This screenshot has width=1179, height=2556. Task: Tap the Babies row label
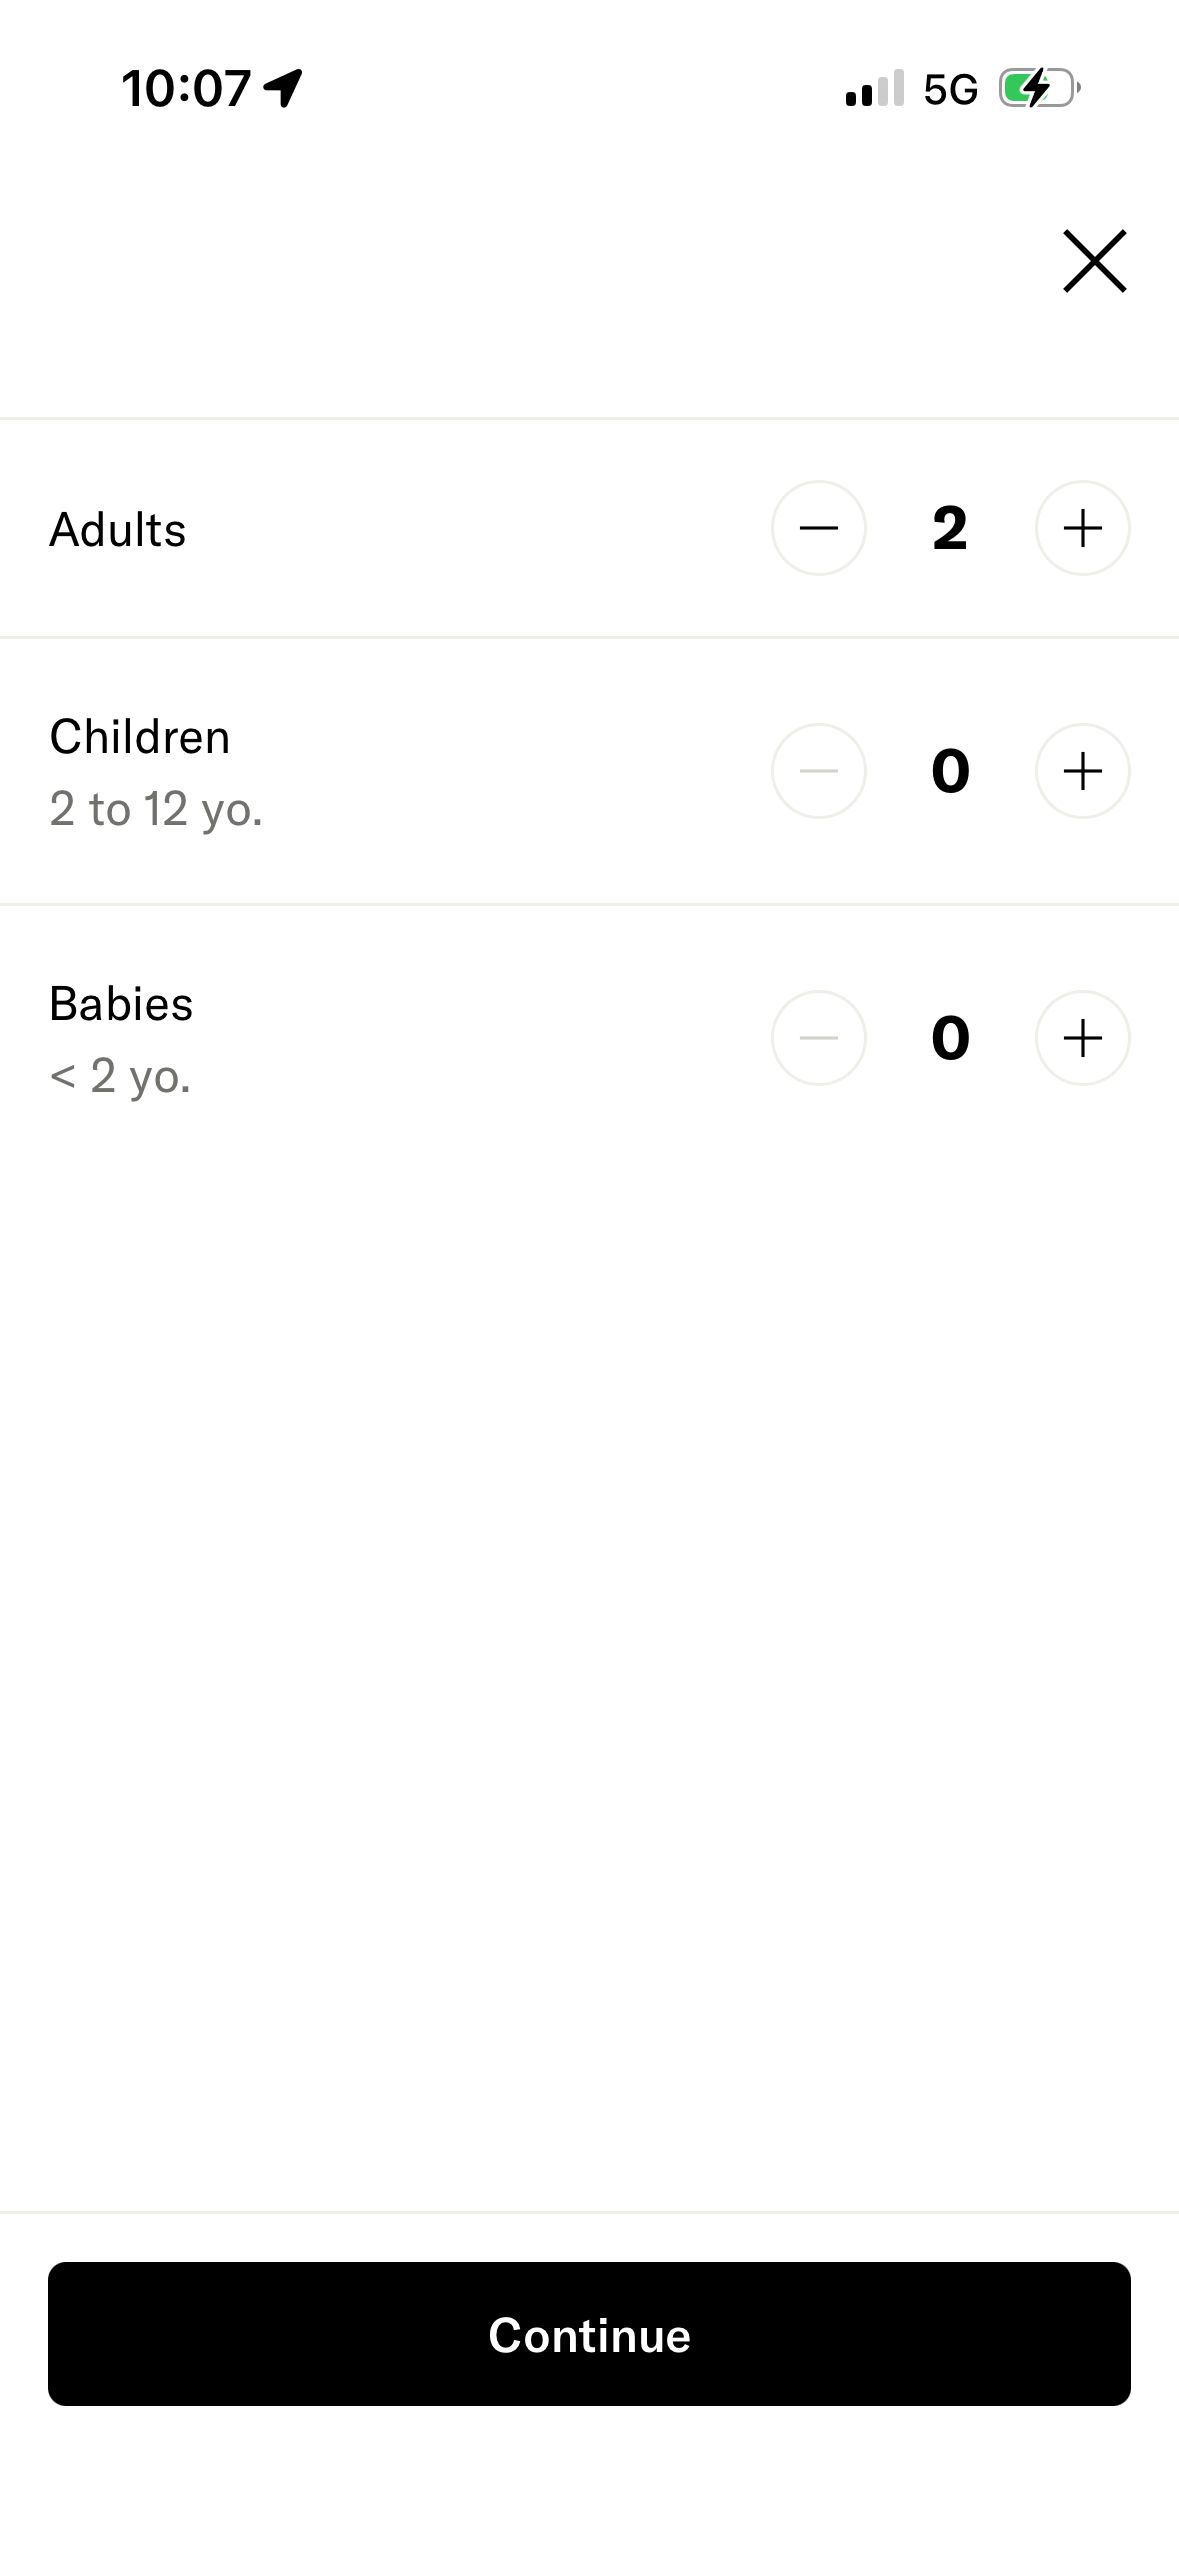pyautogui.click(x=121, y=1004)
